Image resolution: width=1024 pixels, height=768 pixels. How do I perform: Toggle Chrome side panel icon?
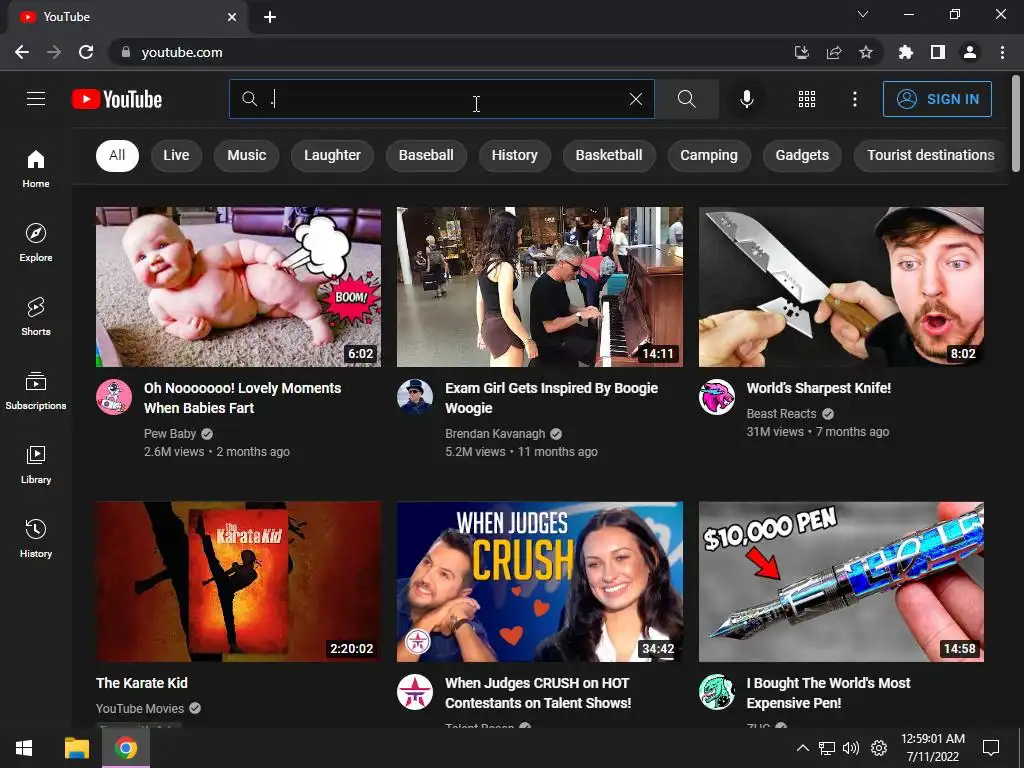937,52
